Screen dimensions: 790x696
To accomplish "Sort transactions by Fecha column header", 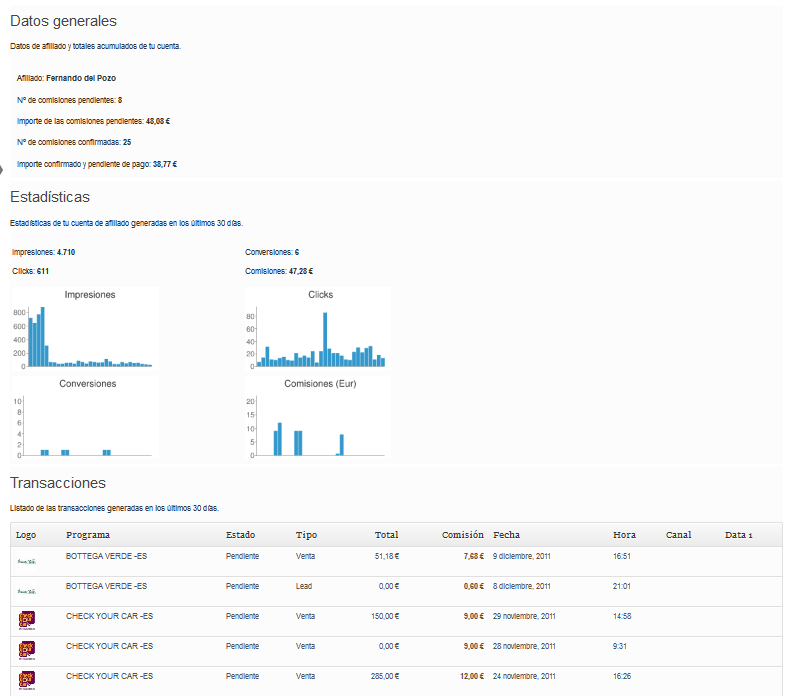I will tap(506, 535).
